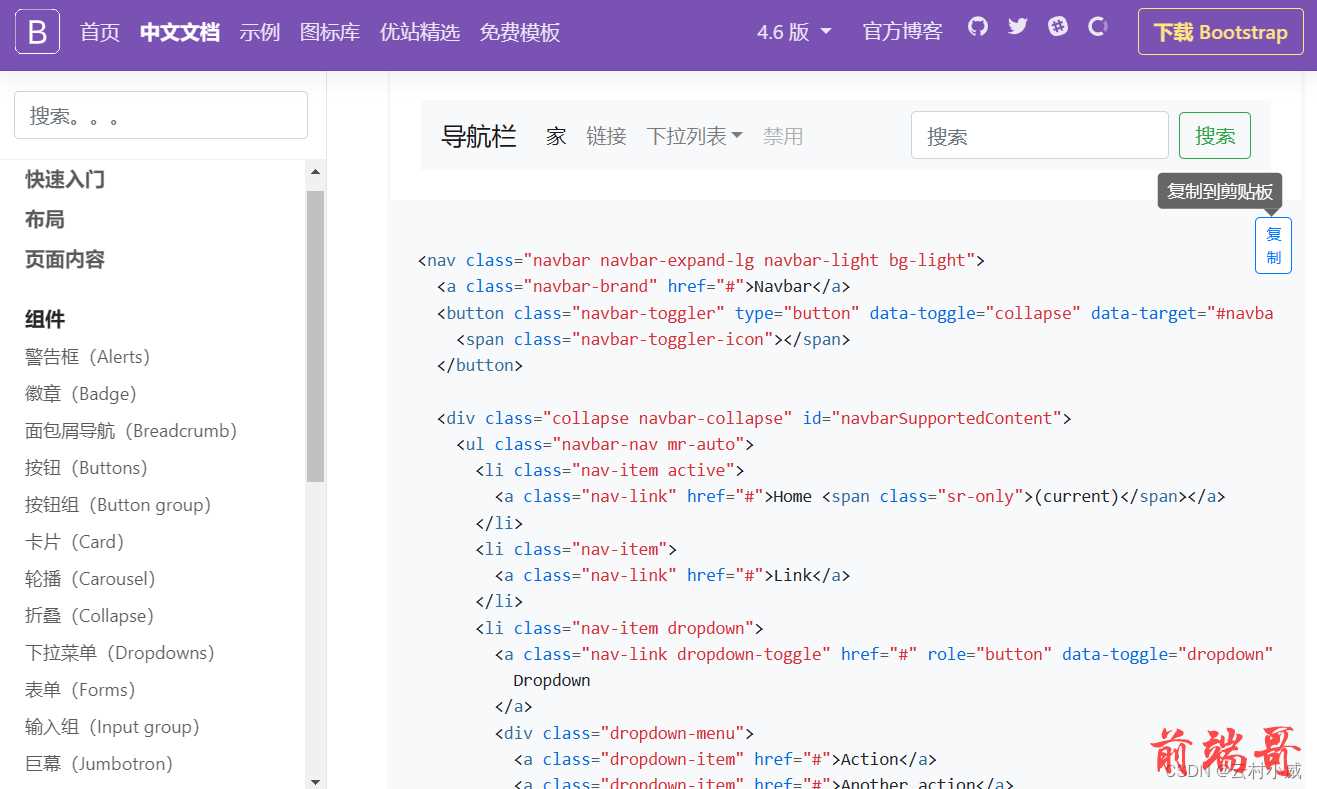Focus the demo navbar 搜索 input
Viewport: 1317px width, 789px height.
point(1039,136)
